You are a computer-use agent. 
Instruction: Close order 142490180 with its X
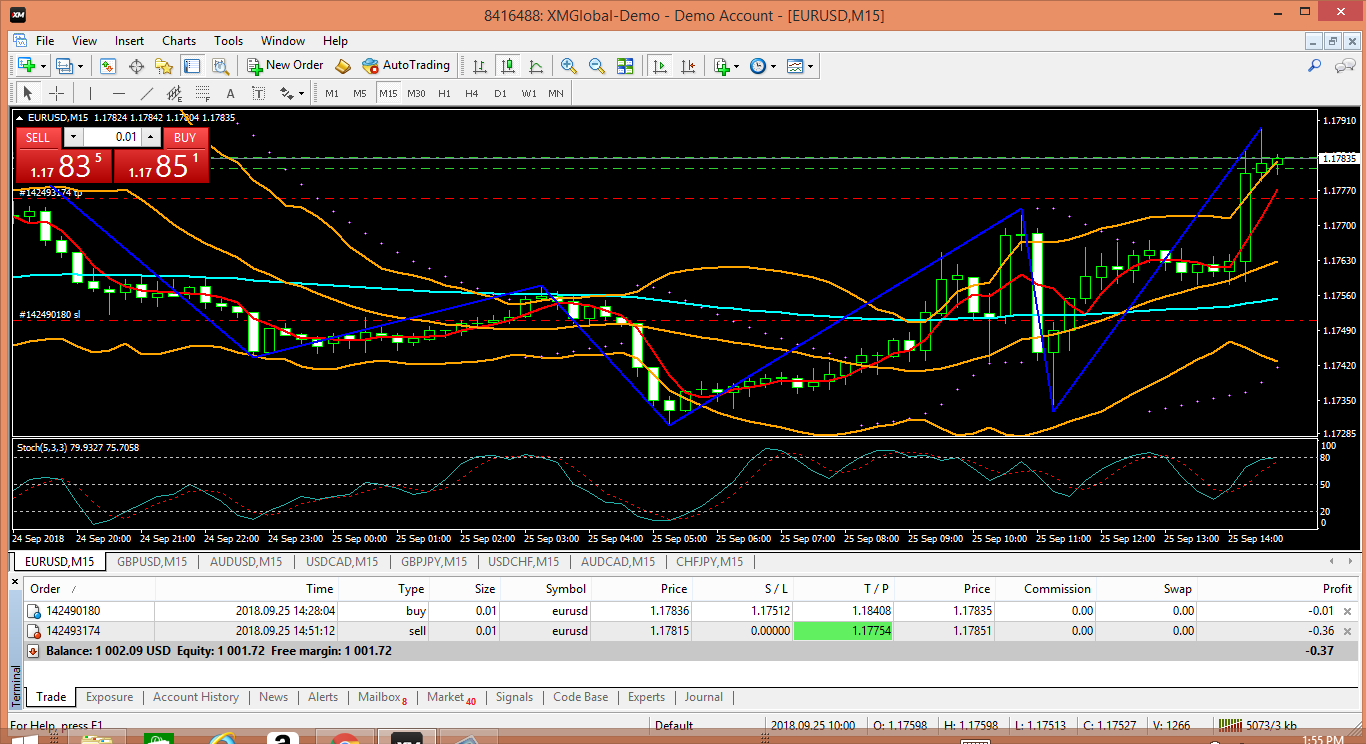[1347, 612]
